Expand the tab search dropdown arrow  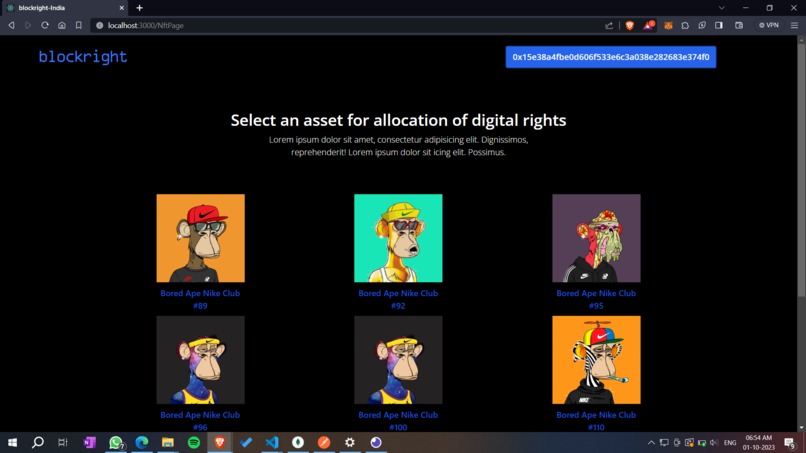click(722, 8)
